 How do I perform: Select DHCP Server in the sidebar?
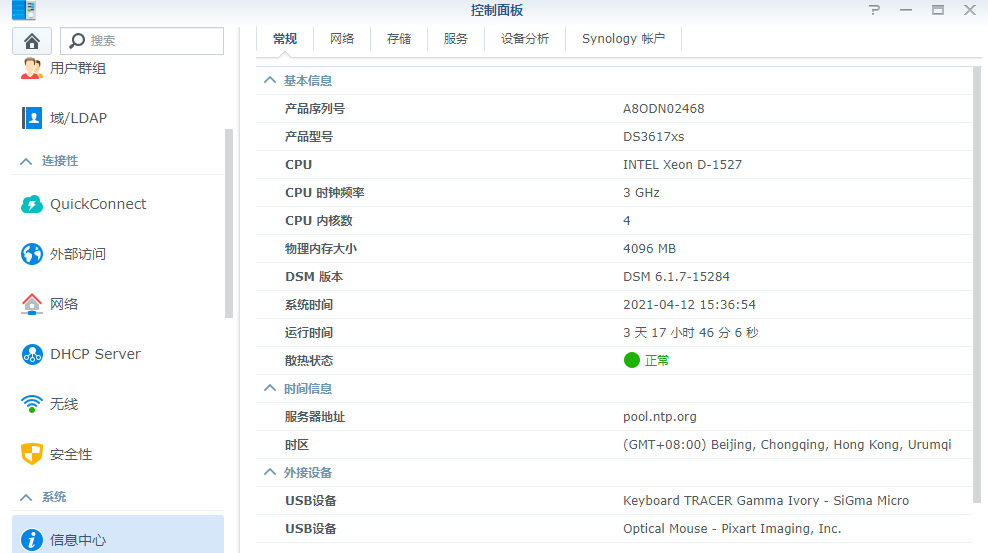pos(95,354)
